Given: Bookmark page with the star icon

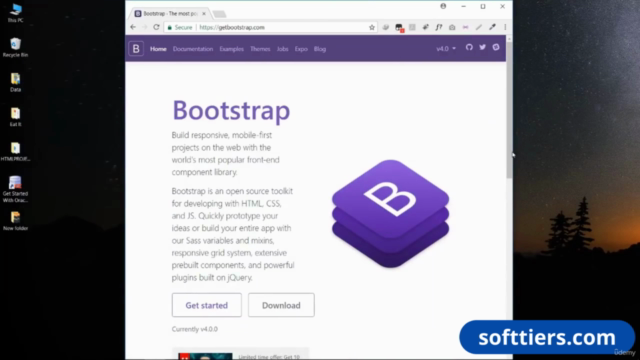Looking at the screenshot, I should [x=372, y=27].
